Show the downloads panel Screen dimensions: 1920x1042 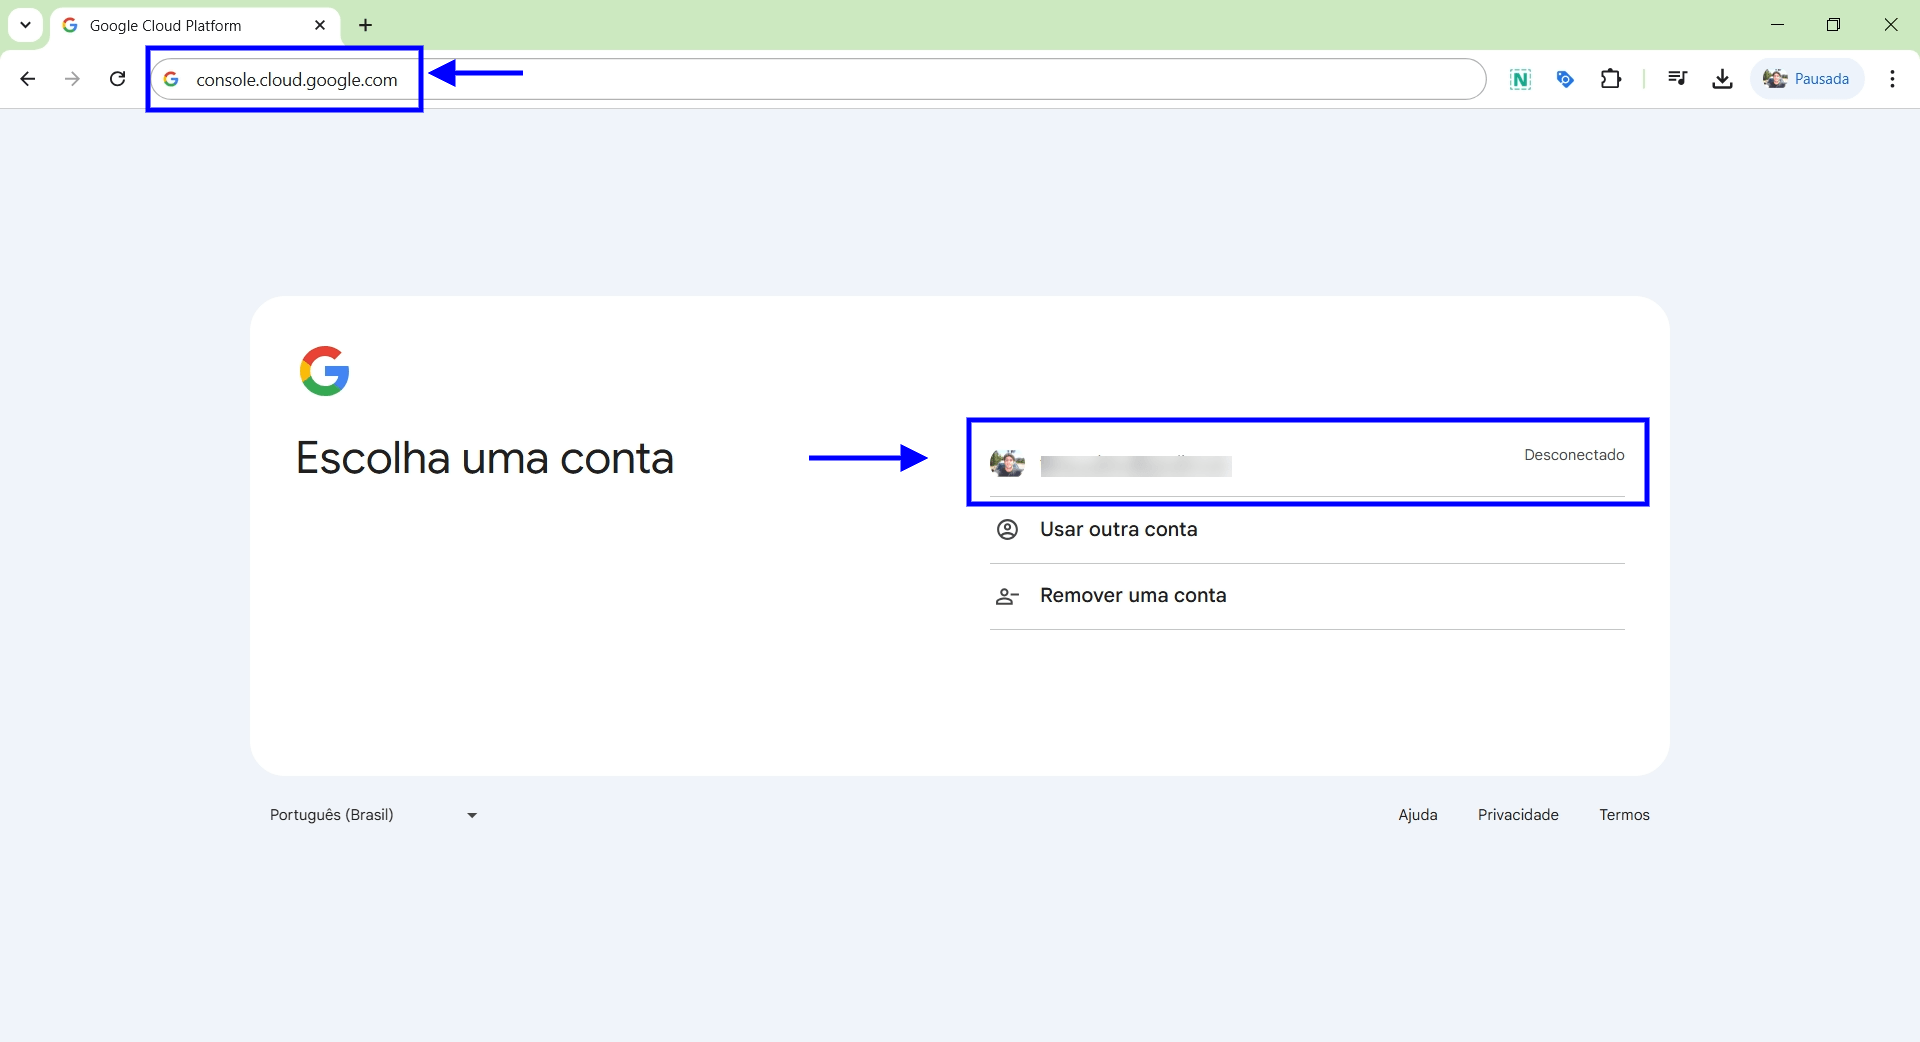(1722, 79)
